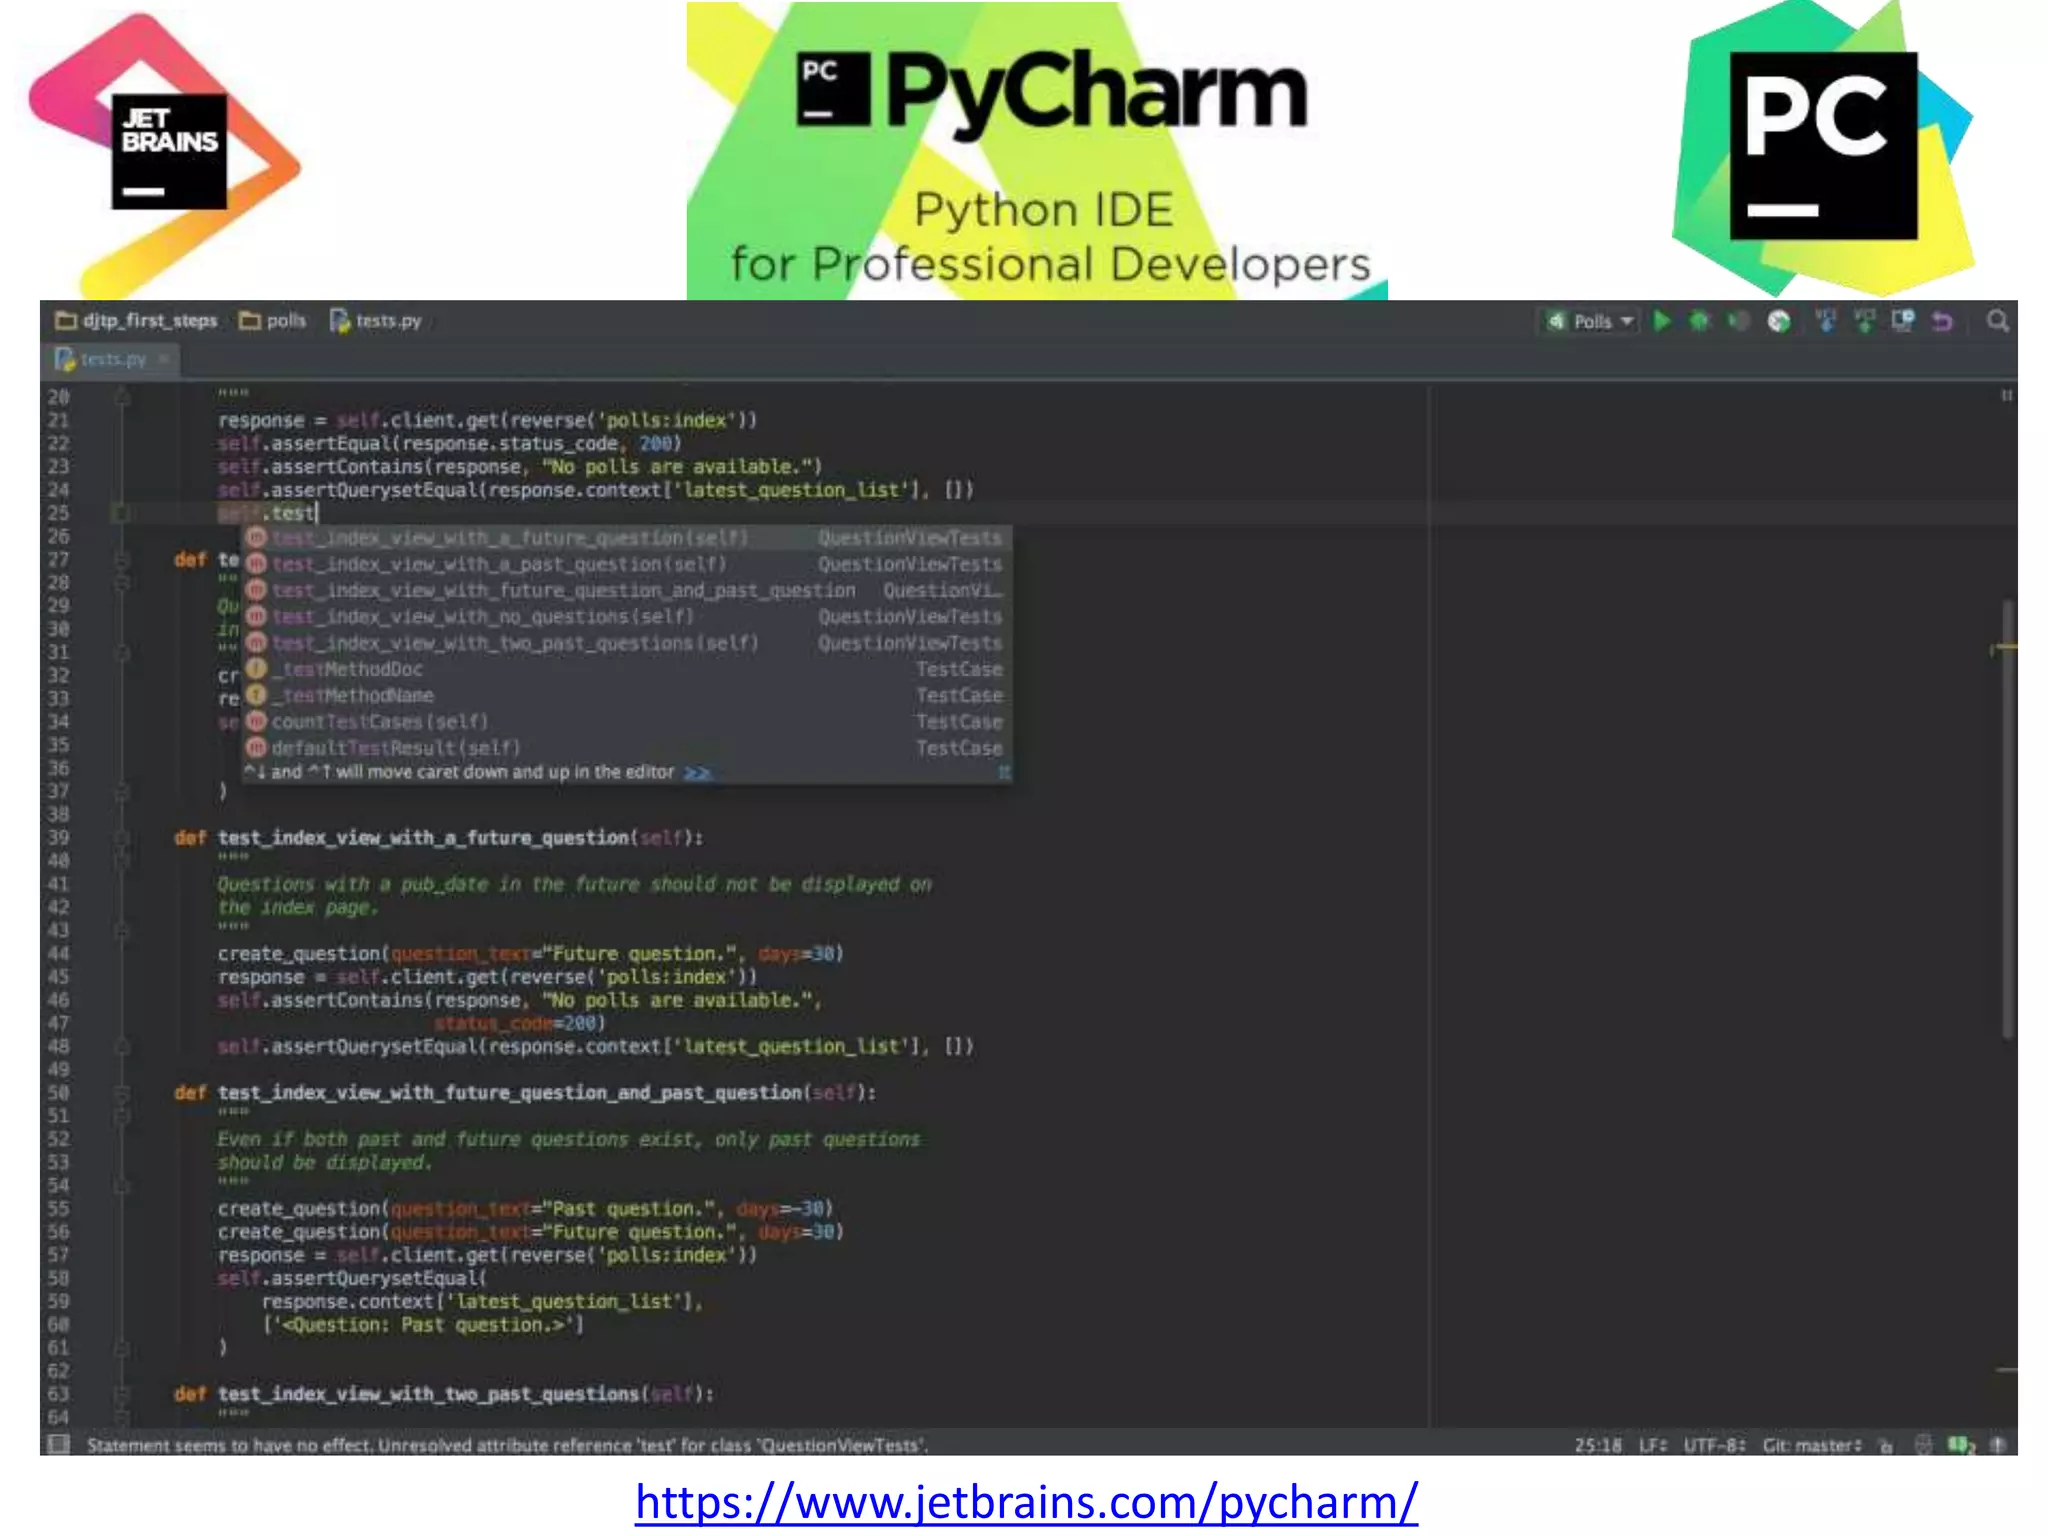Revert changes with the purple undo arrow
Viewport: 2048px width, 1536px height.
point(1942,321)
